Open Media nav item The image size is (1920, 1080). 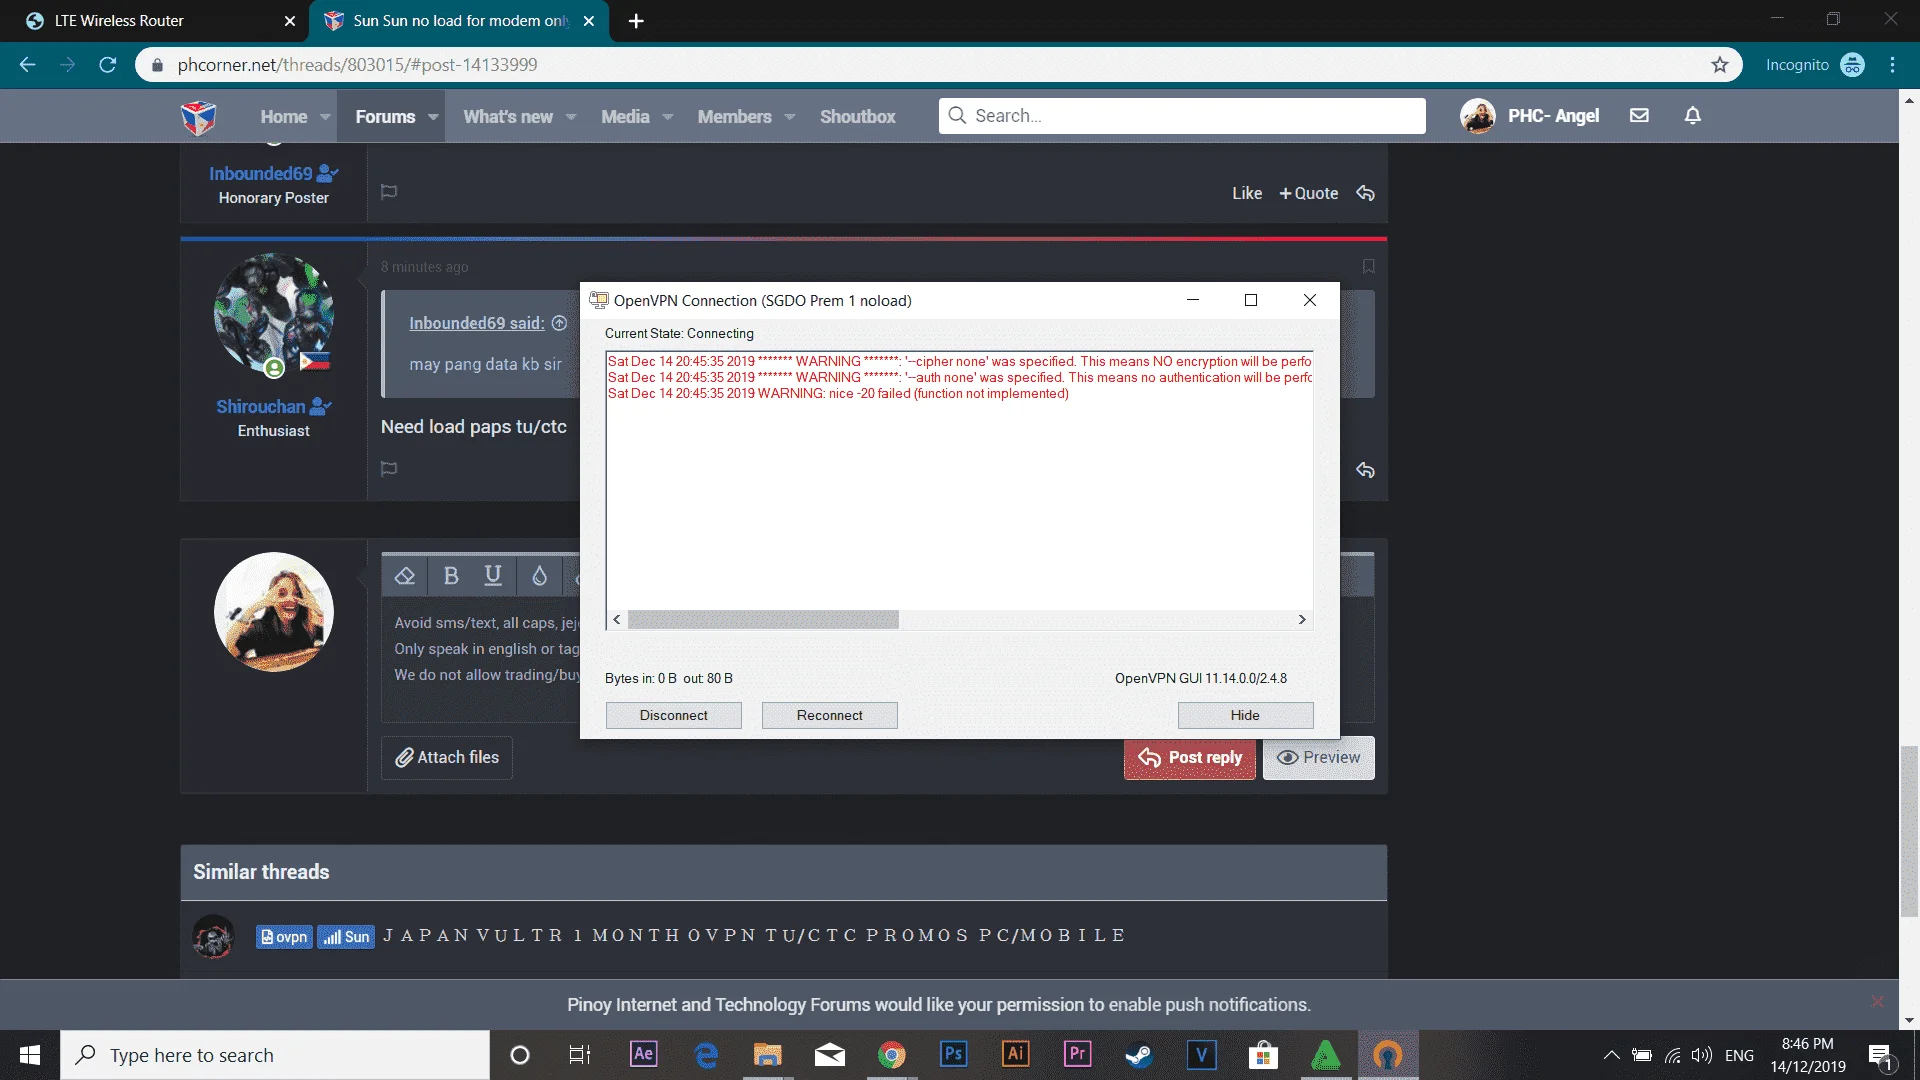click(x=625, y=117)
